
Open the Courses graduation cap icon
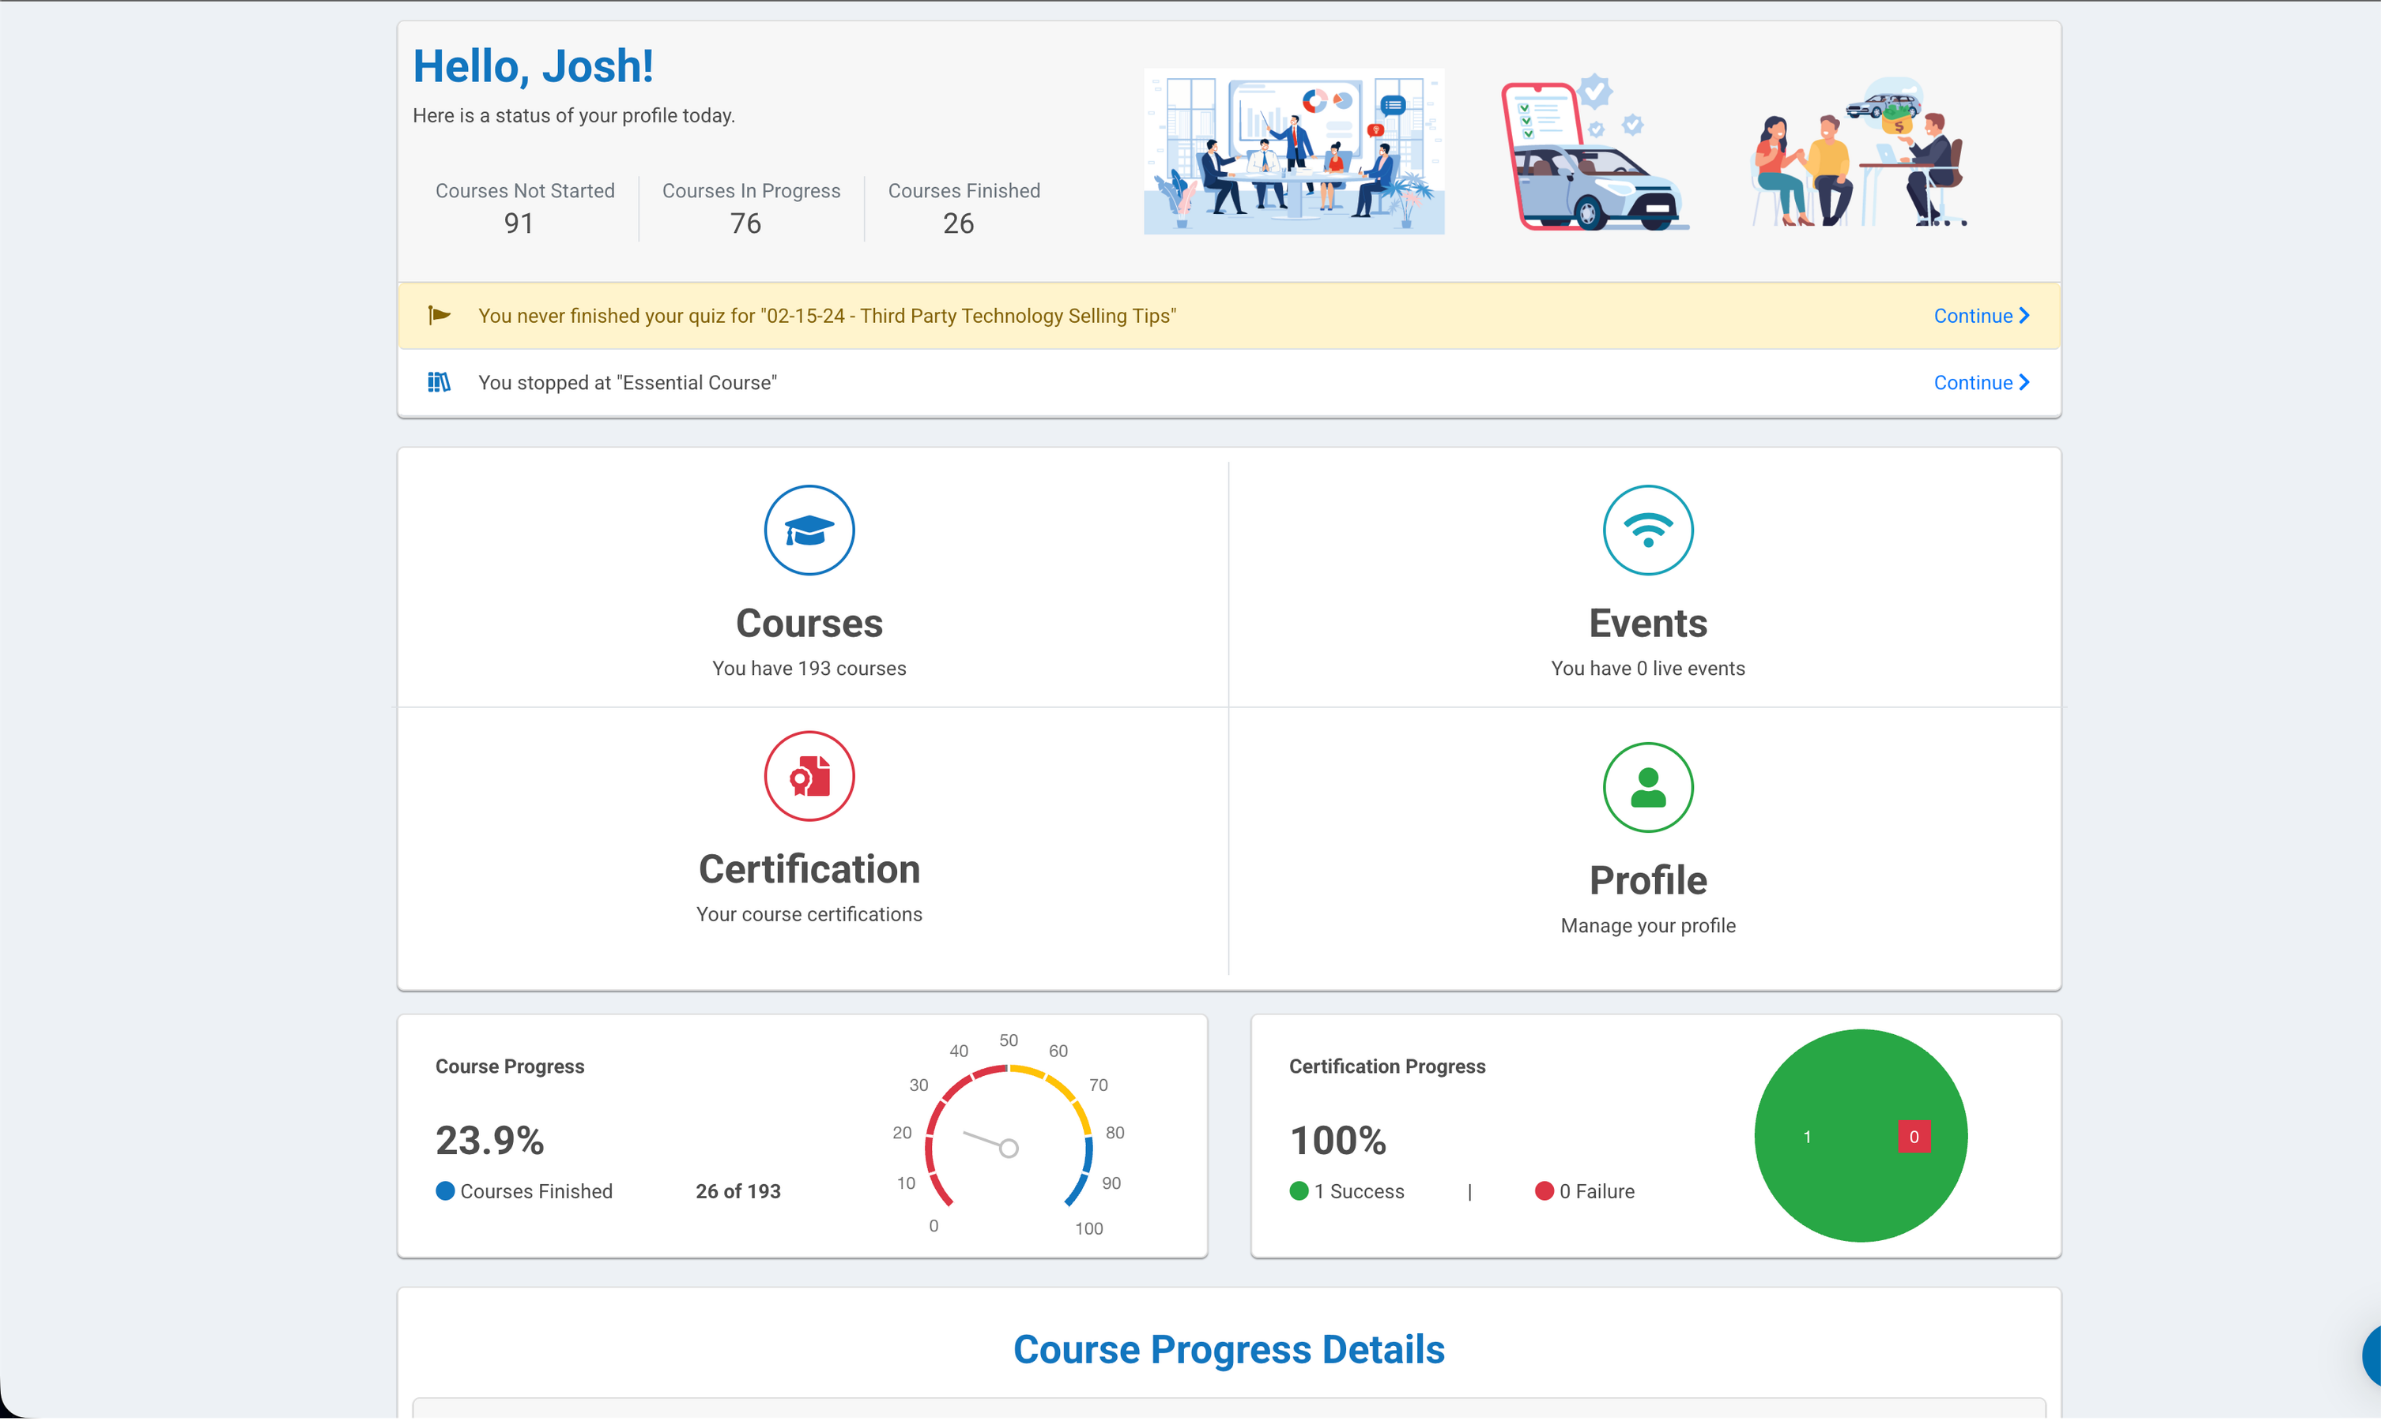[810, 531]
